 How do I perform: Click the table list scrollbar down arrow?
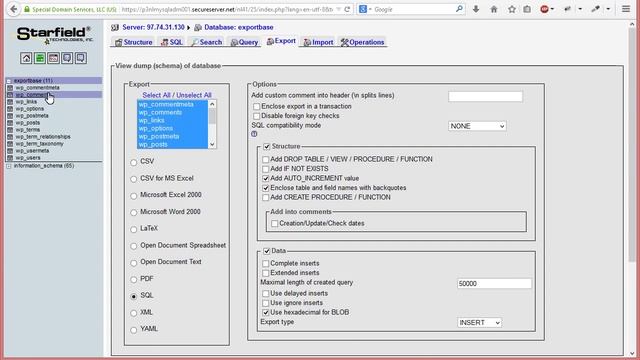pyautogui.click(x=212, y=144)
